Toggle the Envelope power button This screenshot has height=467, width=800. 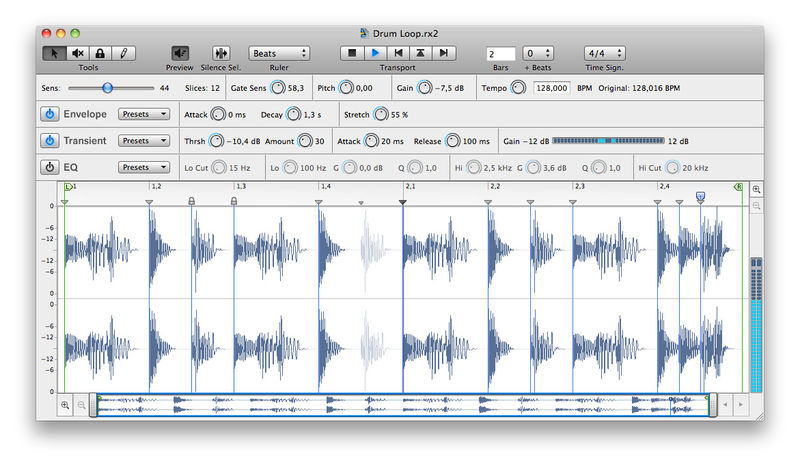[x=49, y=114]
